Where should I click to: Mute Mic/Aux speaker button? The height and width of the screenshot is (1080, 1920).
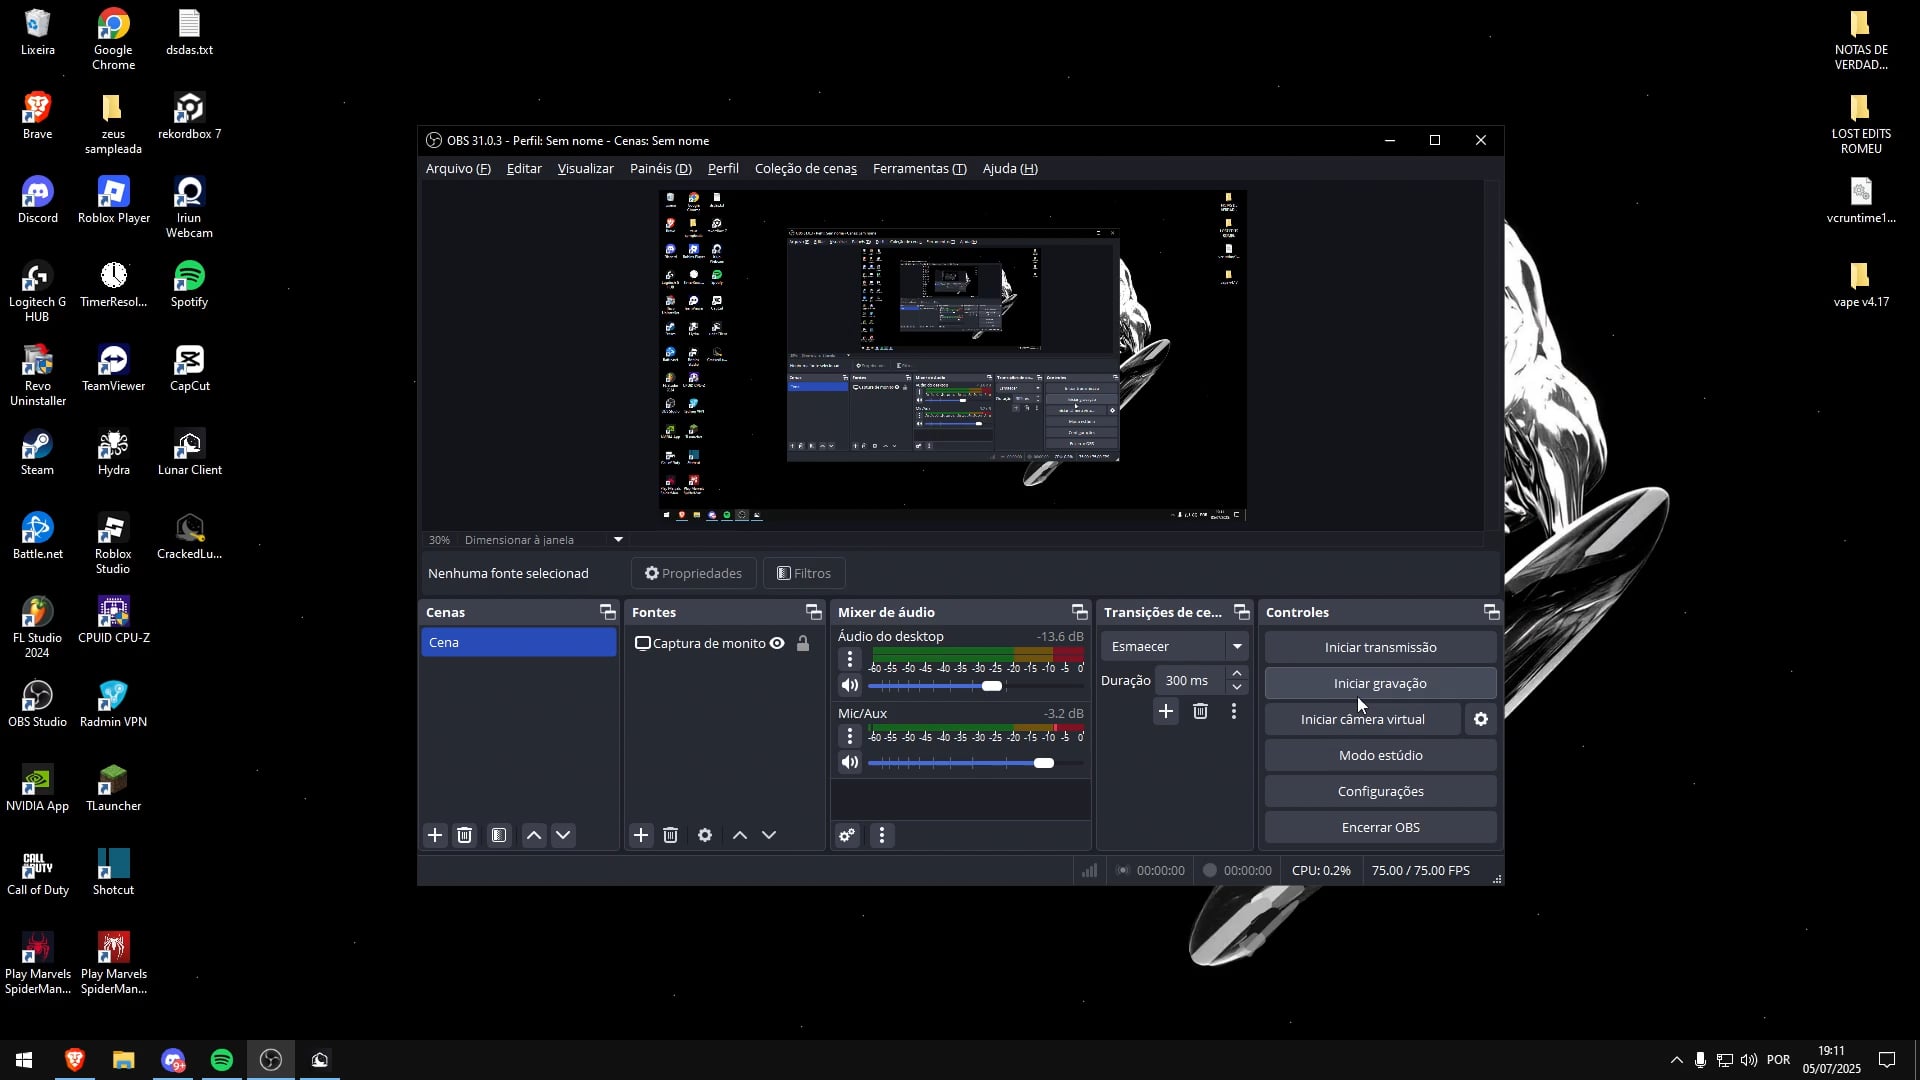click(x=850, y=762)
